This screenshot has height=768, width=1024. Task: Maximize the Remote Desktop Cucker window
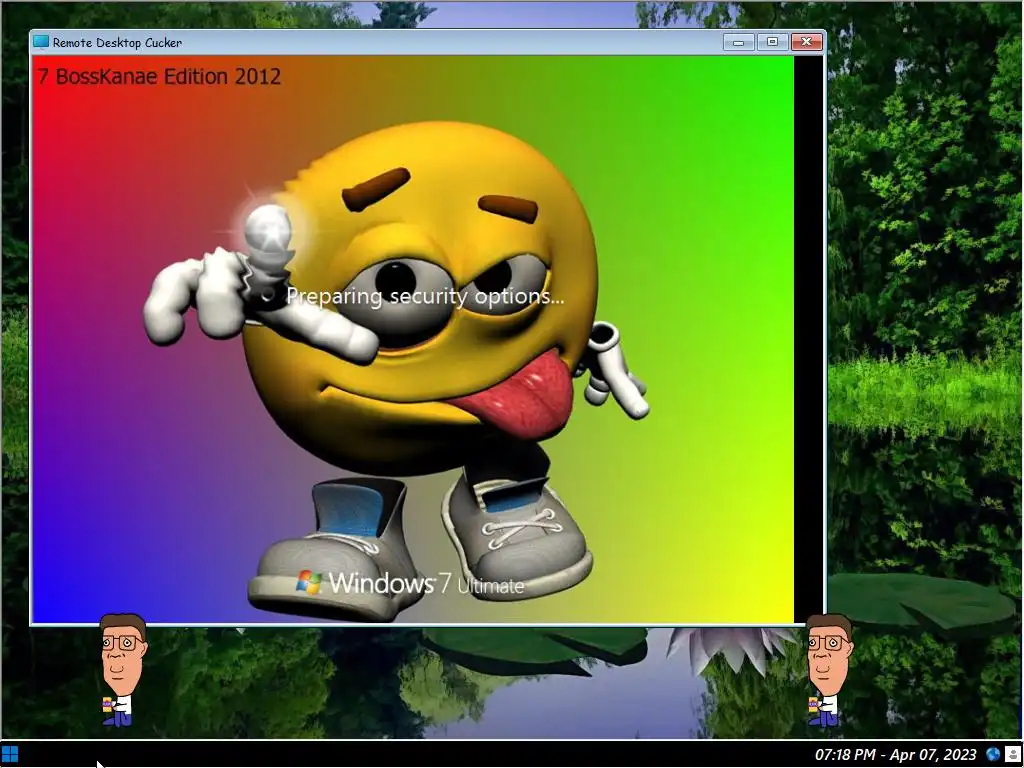pos(773,42)
